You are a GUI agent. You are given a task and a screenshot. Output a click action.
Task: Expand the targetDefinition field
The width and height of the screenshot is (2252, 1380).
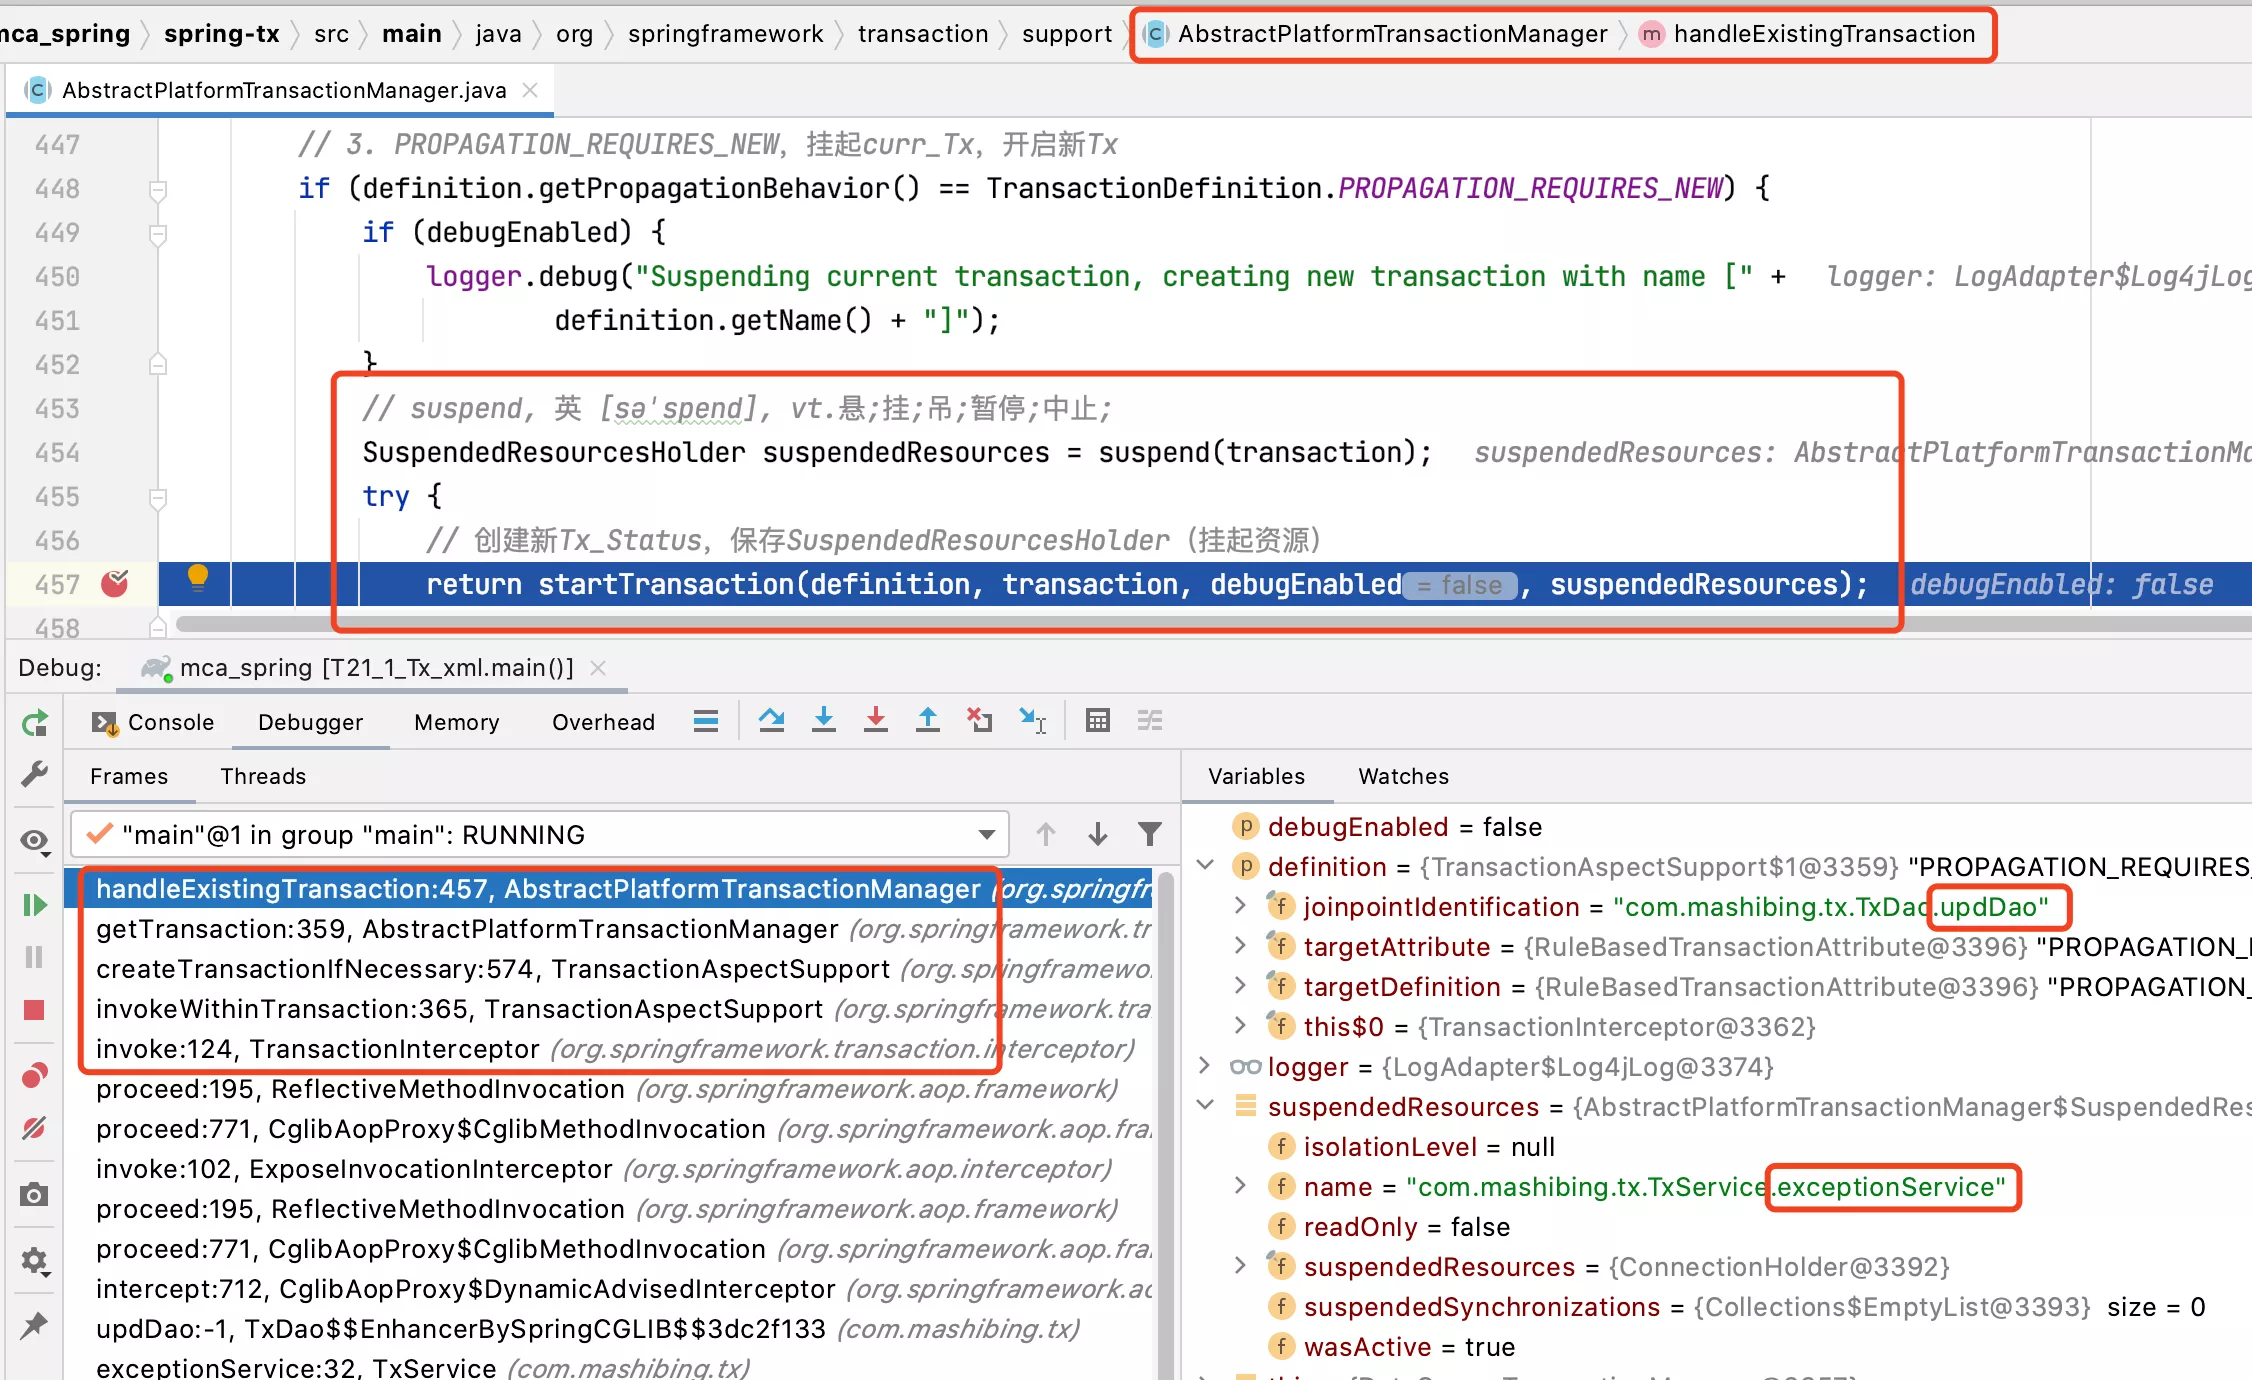click(x=1241, y=985)
